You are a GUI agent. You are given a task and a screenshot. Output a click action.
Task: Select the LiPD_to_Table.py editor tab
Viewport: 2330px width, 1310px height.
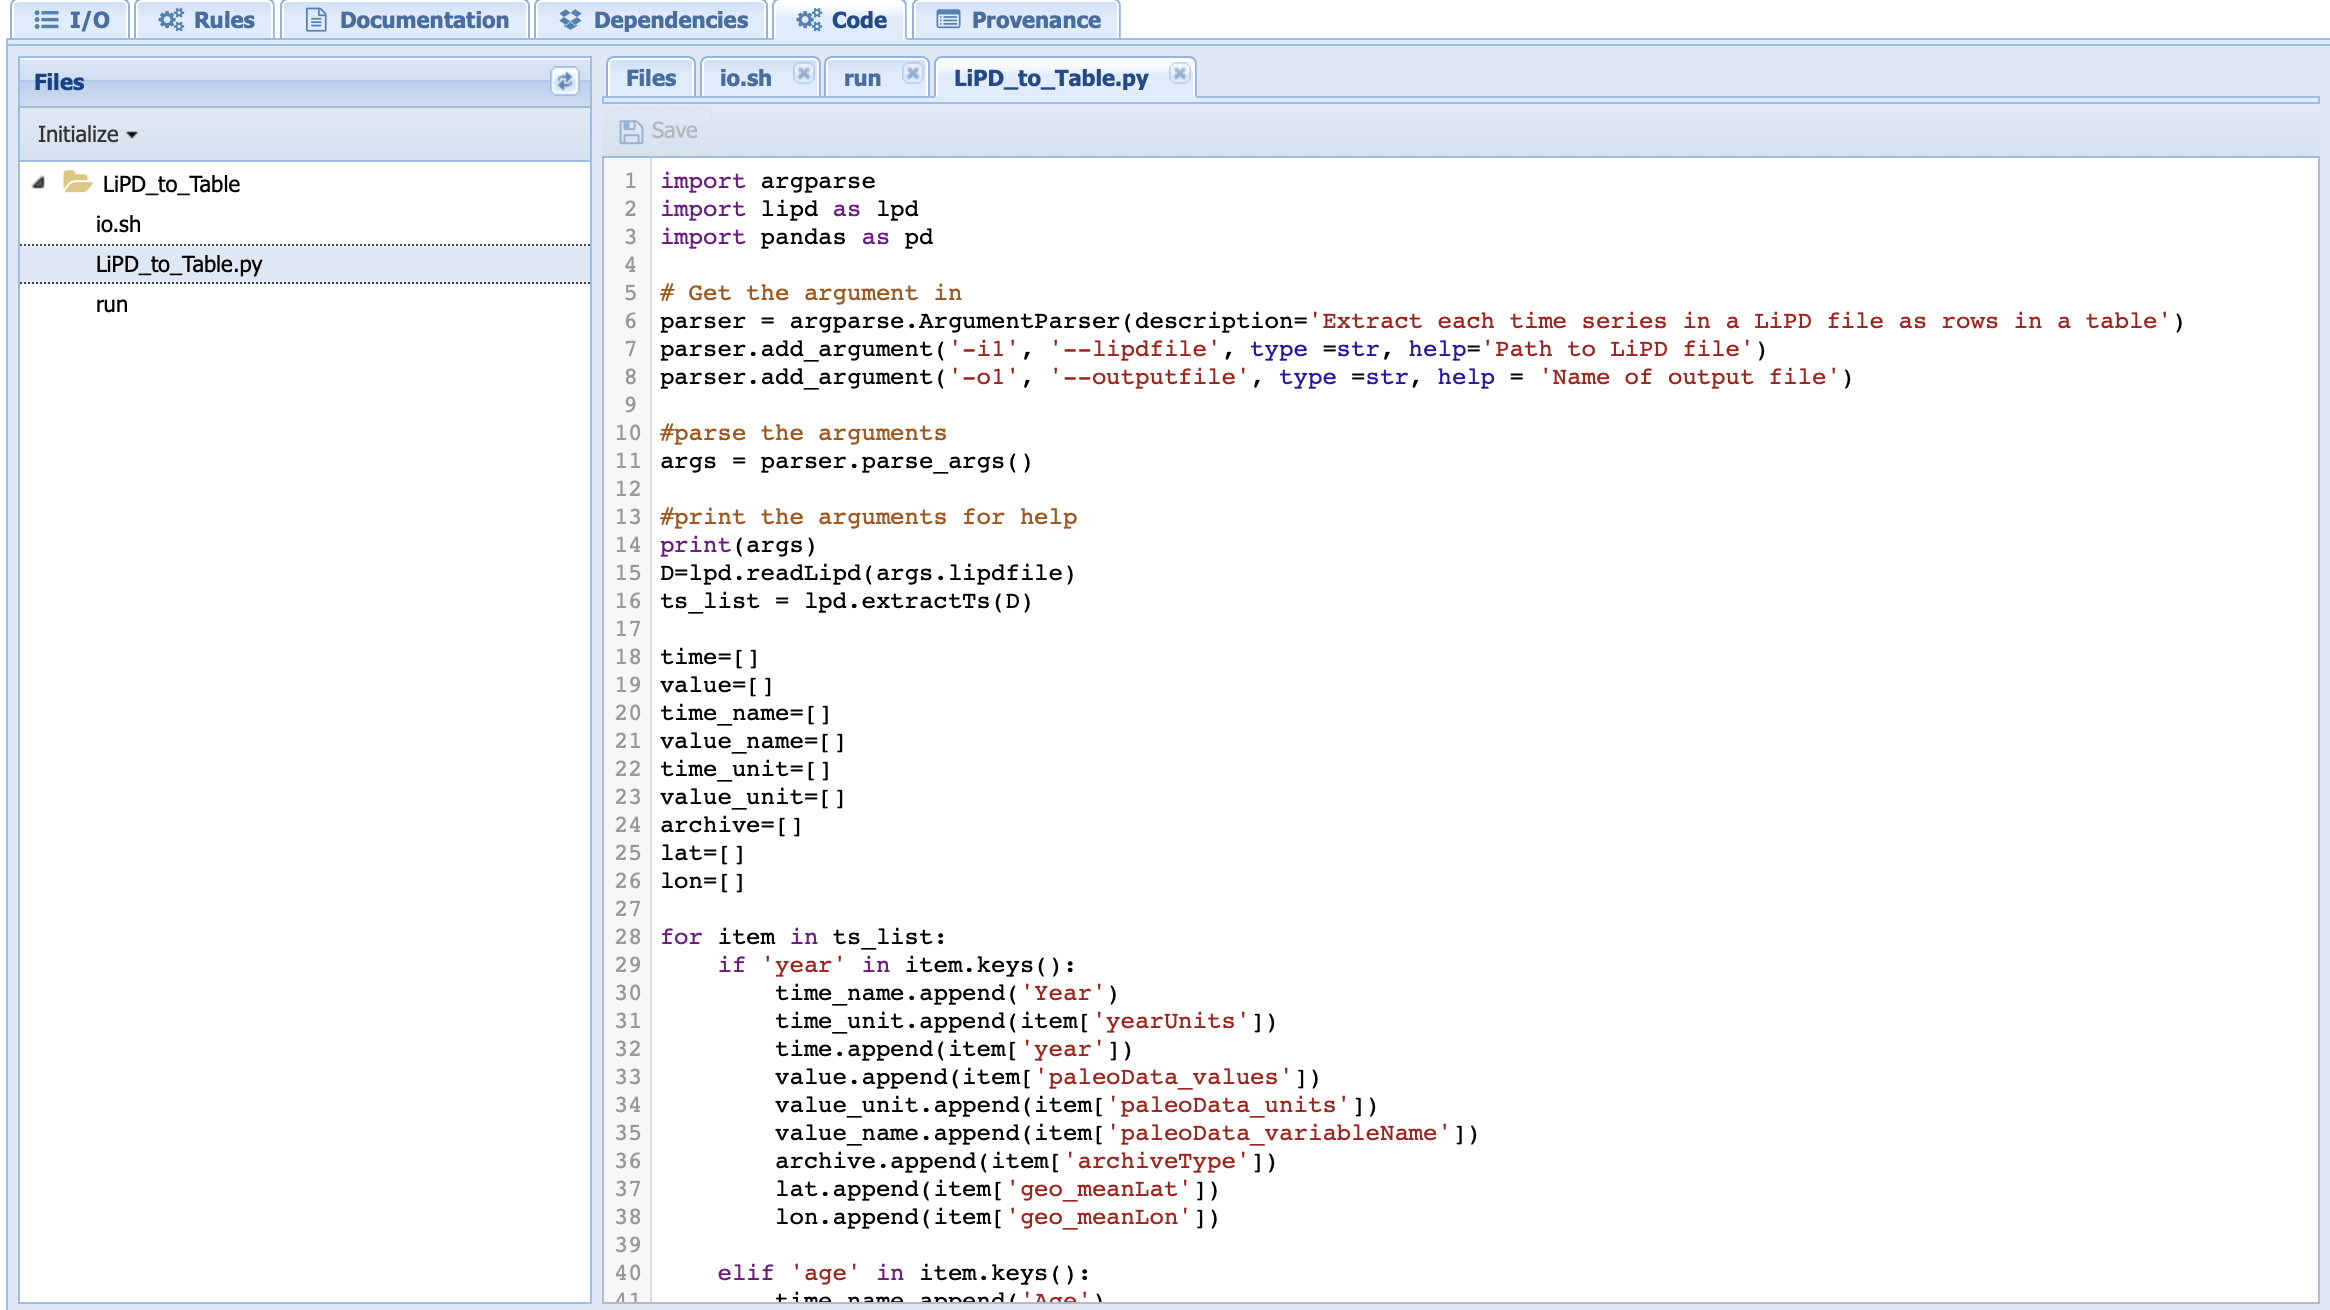click(x=1051, y=78)
